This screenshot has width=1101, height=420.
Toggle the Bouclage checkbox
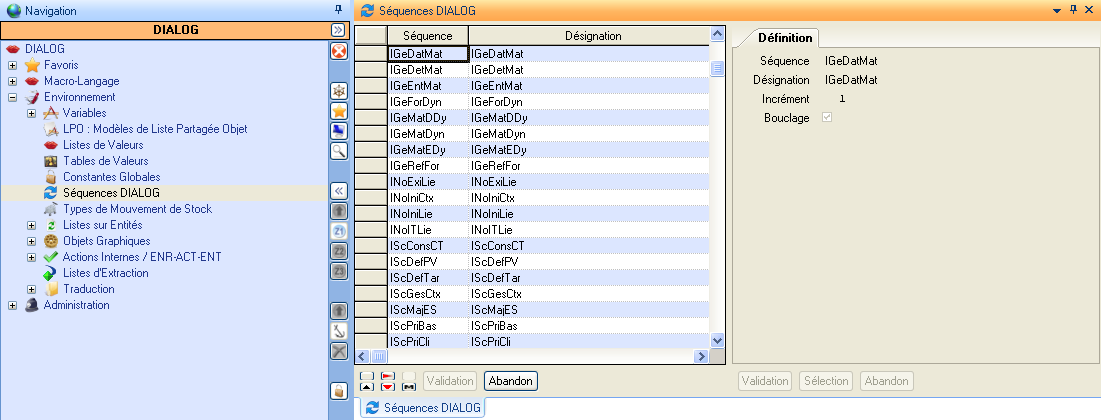[x=826, y=118]
